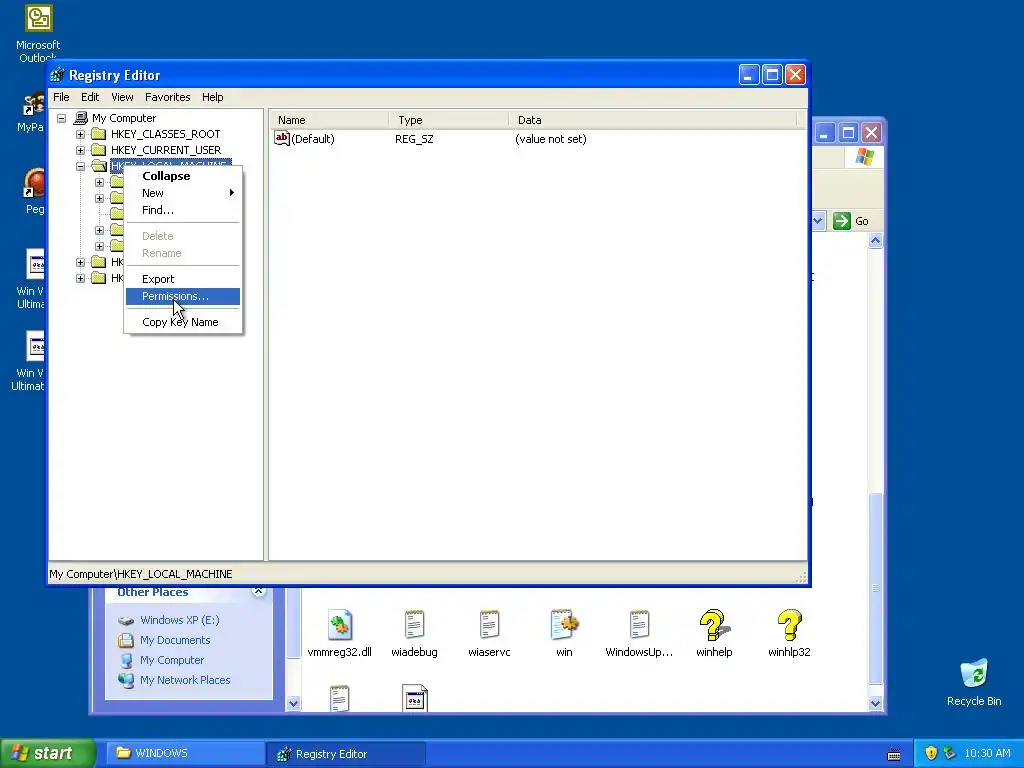Select the vmmreg32.dll file icon
1024x768 pixels.
[x=340, y=626]
